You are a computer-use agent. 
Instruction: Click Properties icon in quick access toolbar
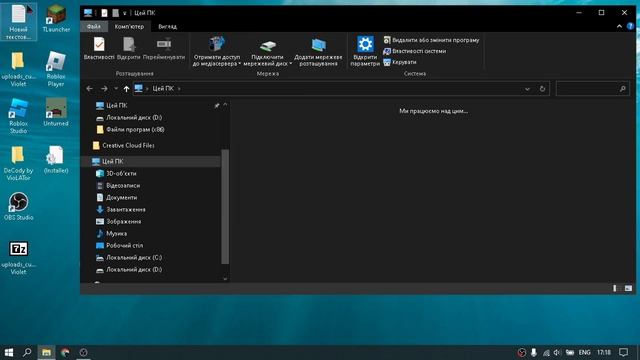tap(104, 13)
